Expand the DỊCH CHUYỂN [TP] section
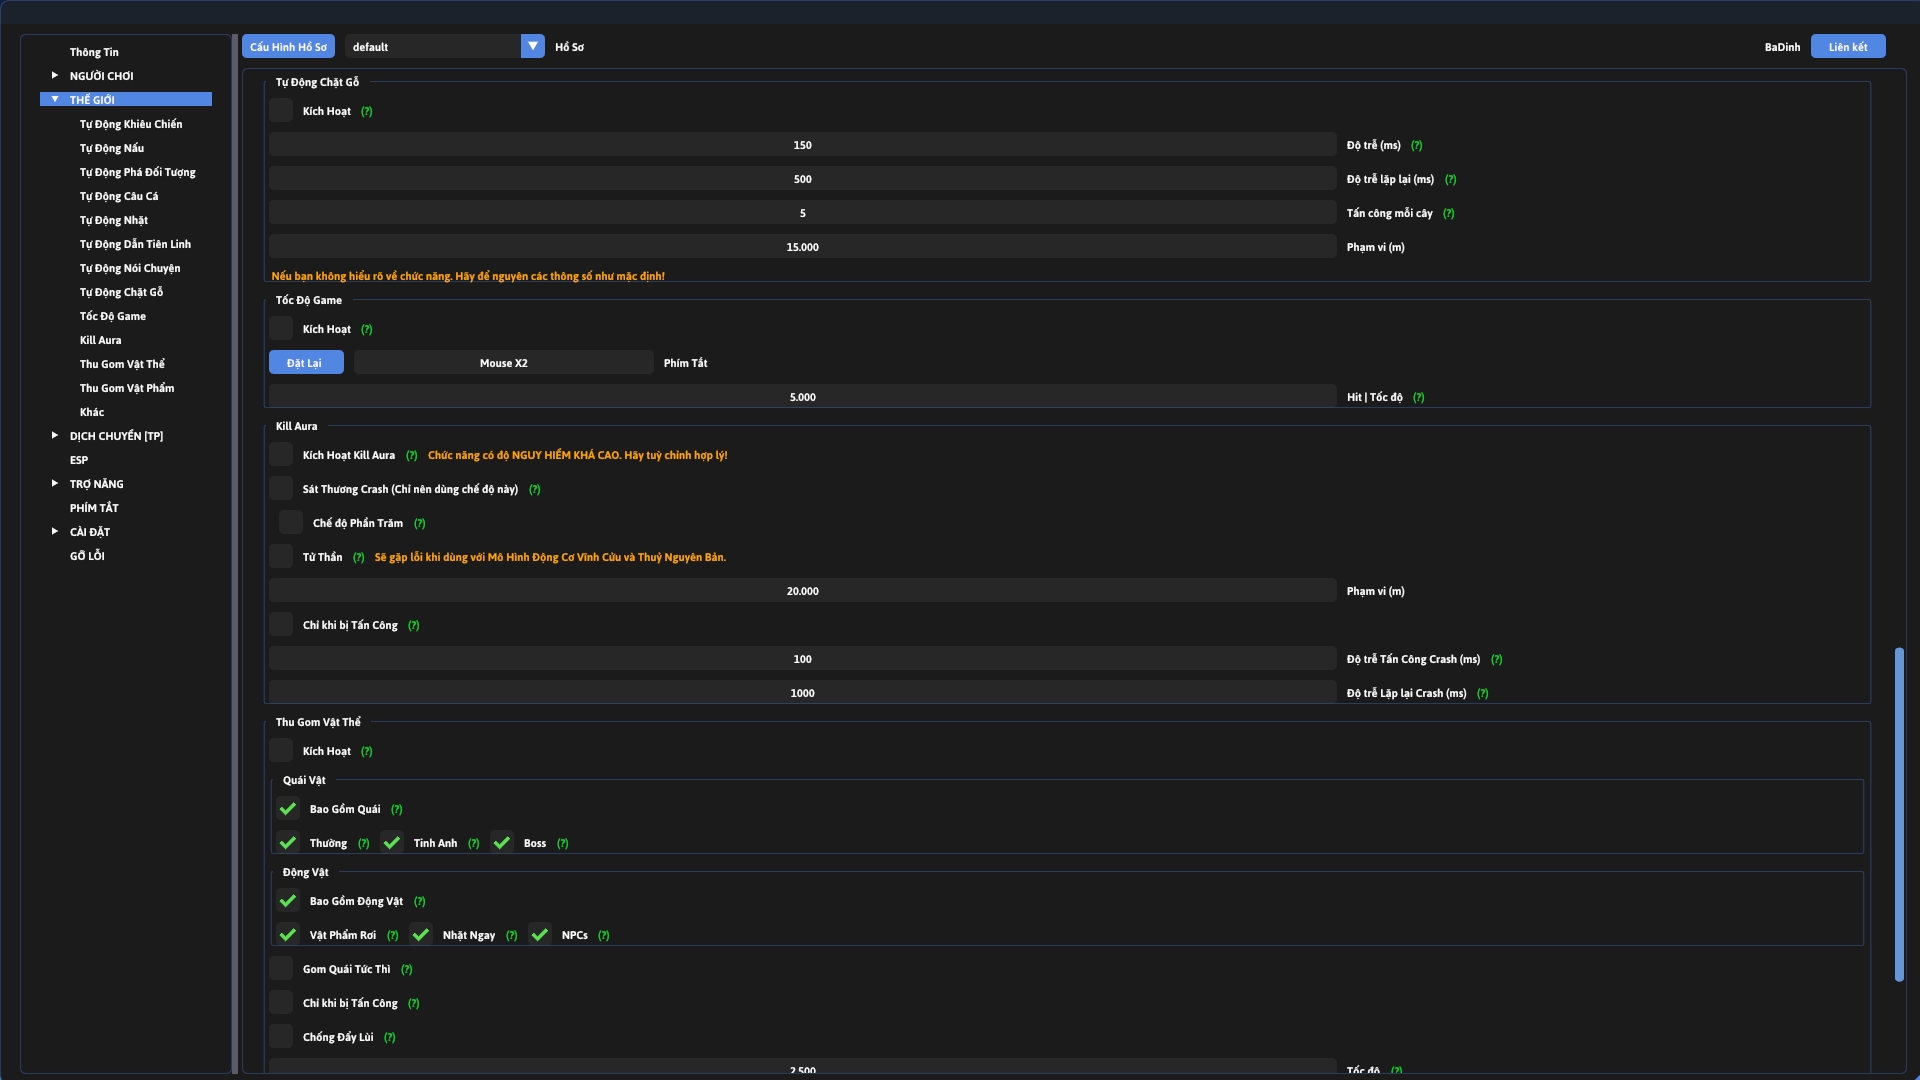The image size is (1920, 1080). tap(55, 435)
